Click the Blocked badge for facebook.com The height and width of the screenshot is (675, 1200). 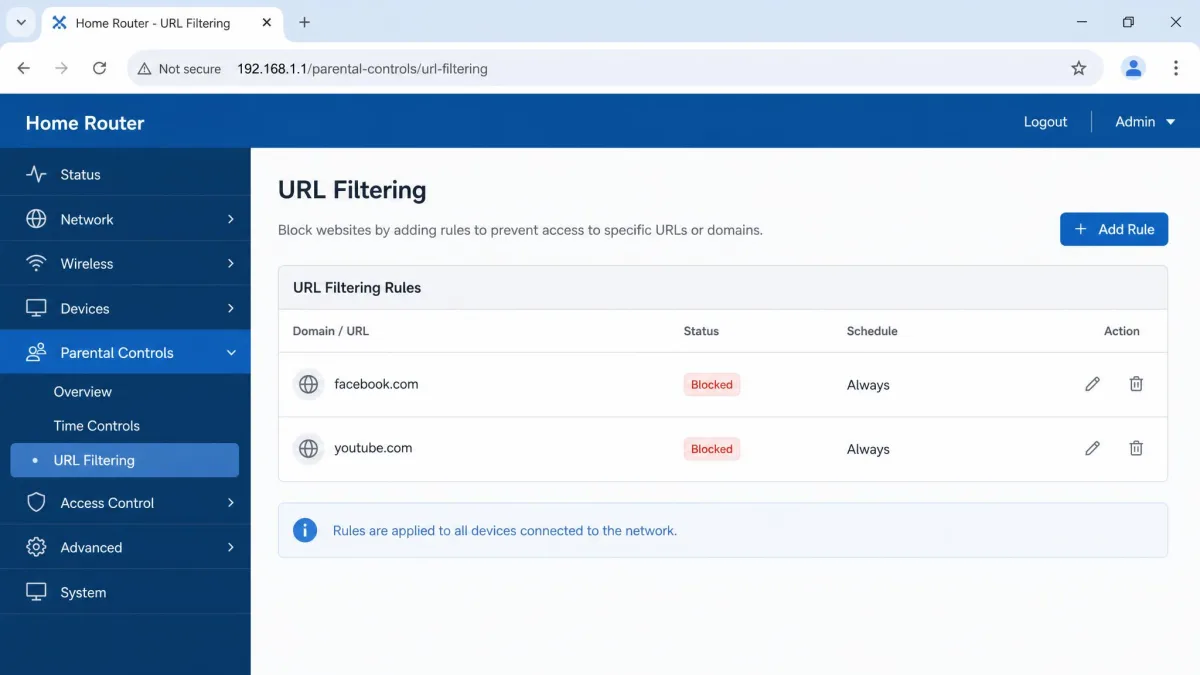(712, 384)
